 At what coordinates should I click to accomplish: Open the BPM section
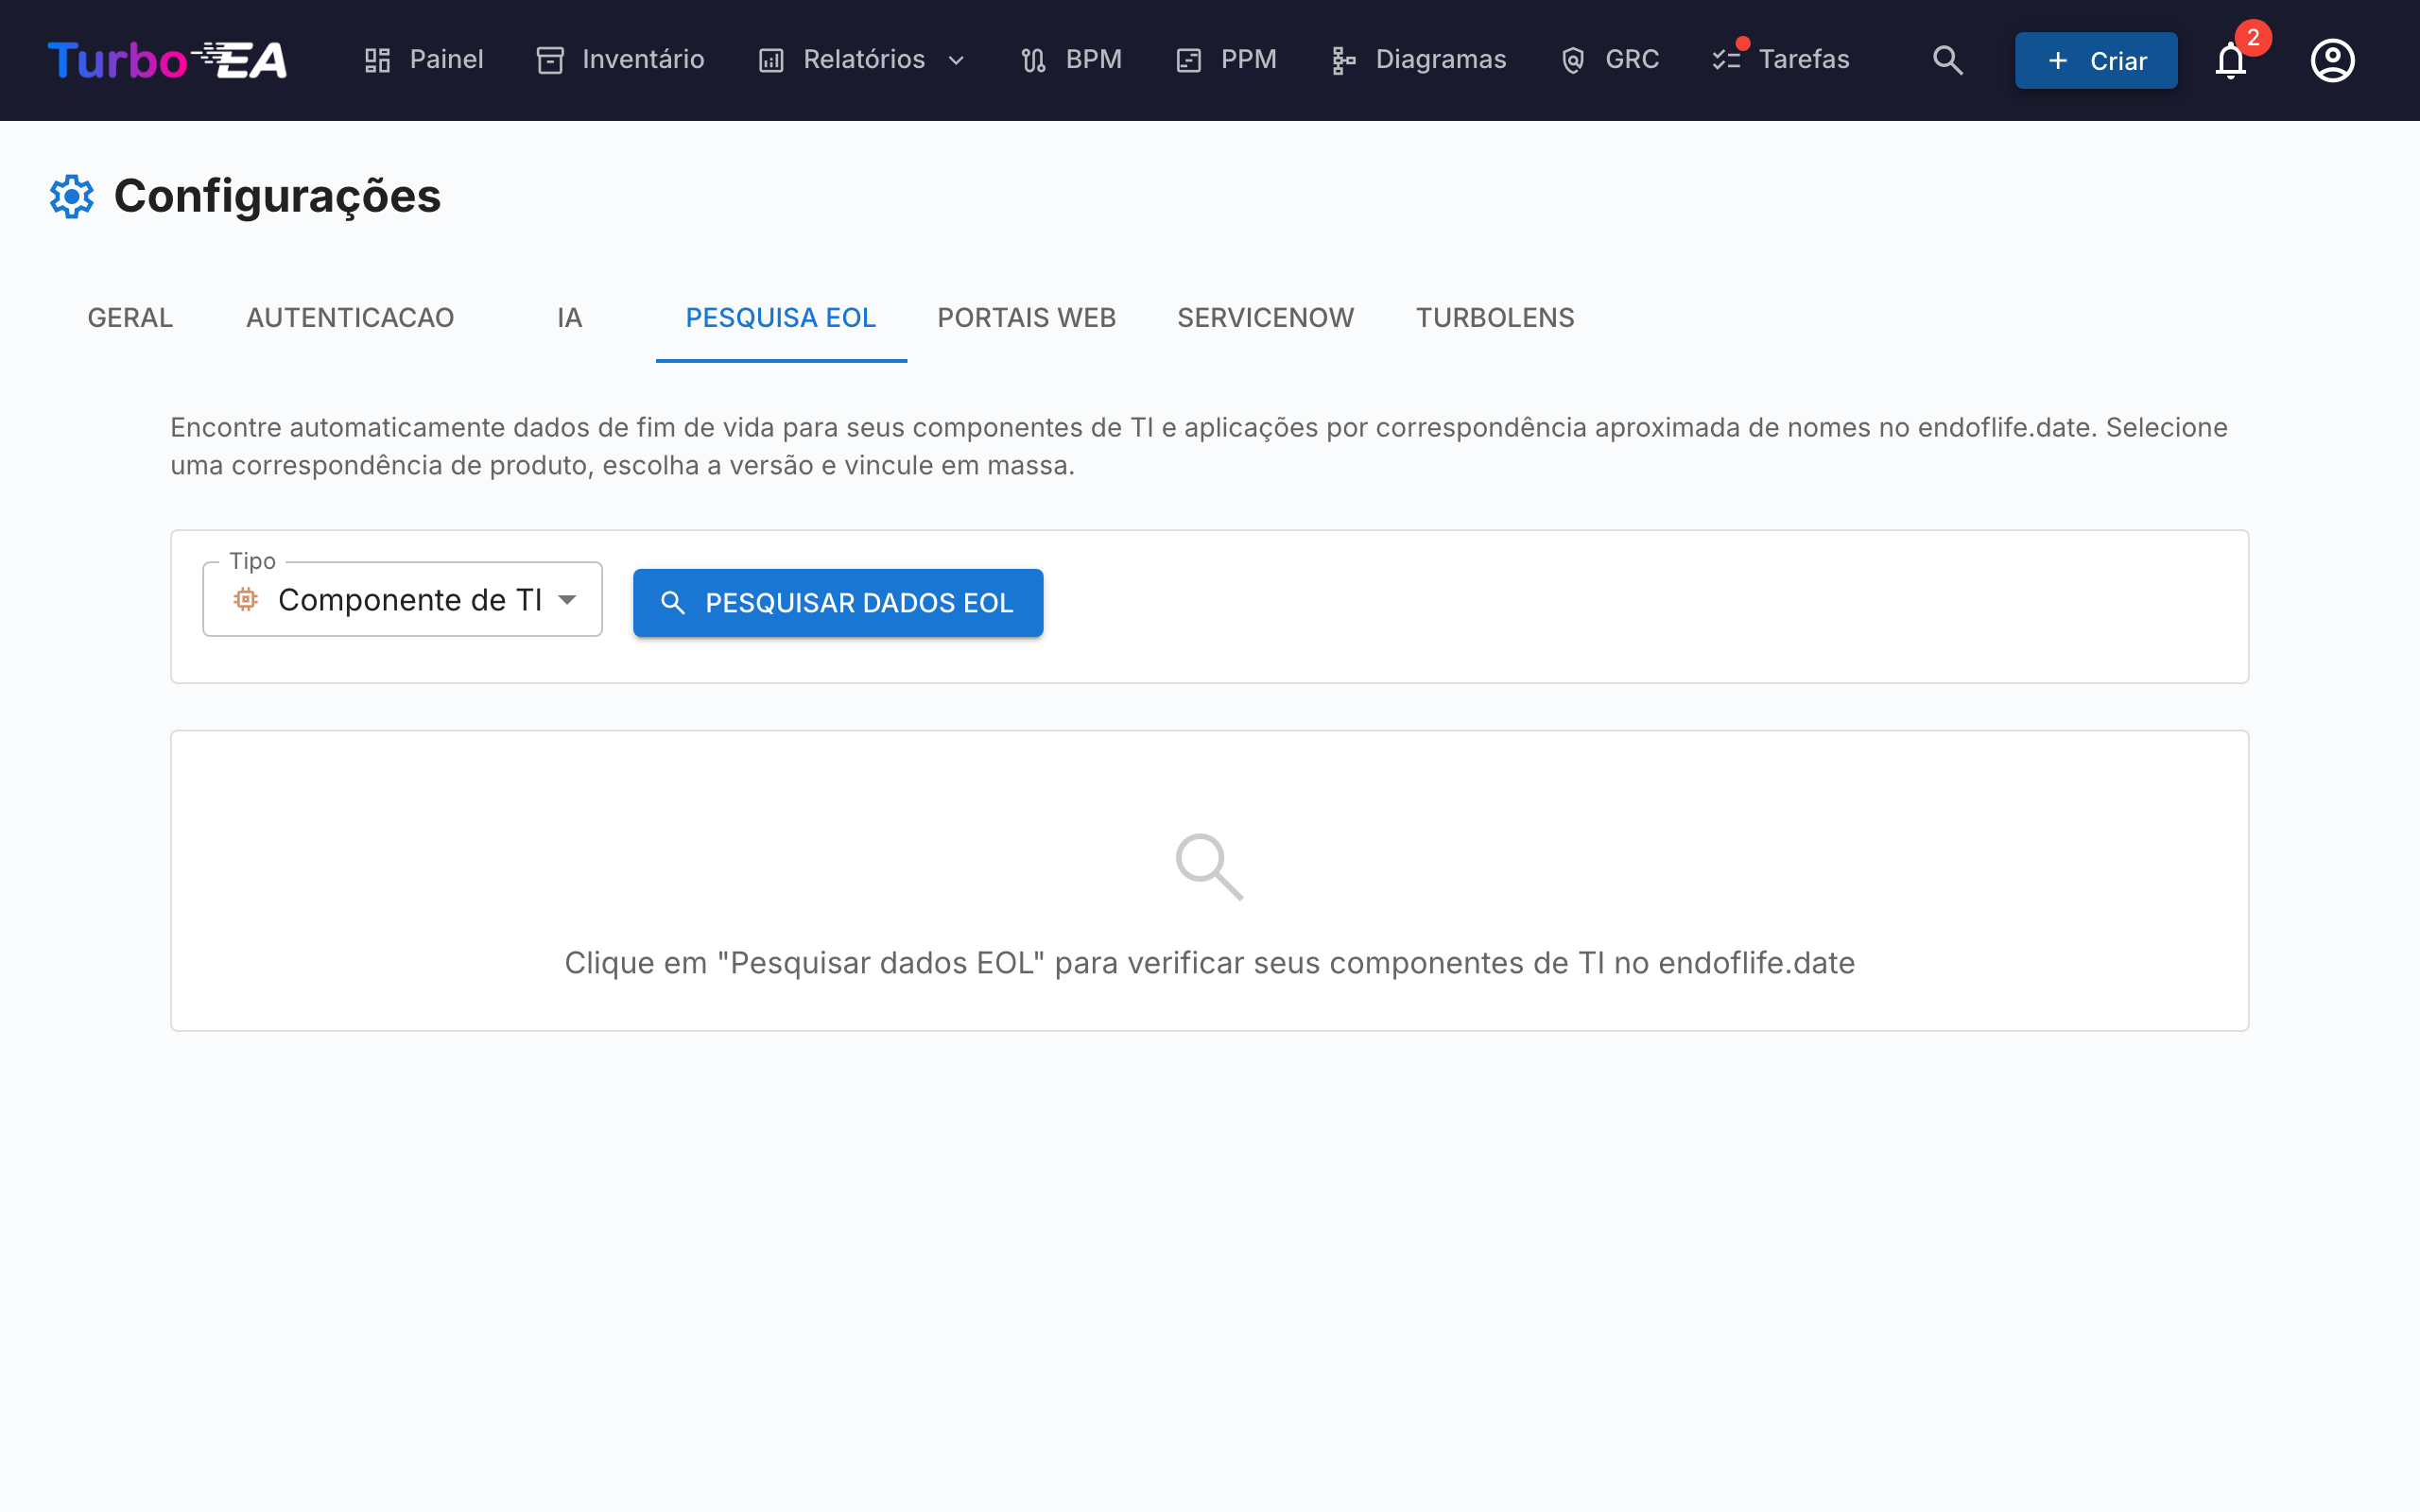pyautogui.click(x=1071, y=60)
